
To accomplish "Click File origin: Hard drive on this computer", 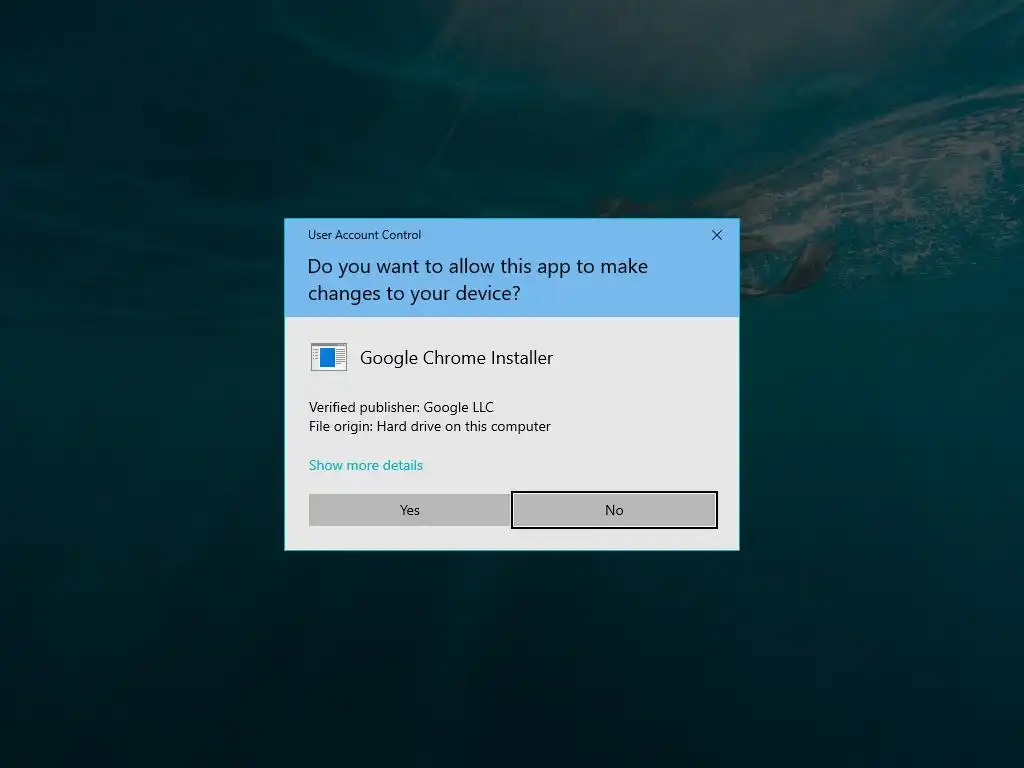I will [430, 426].
